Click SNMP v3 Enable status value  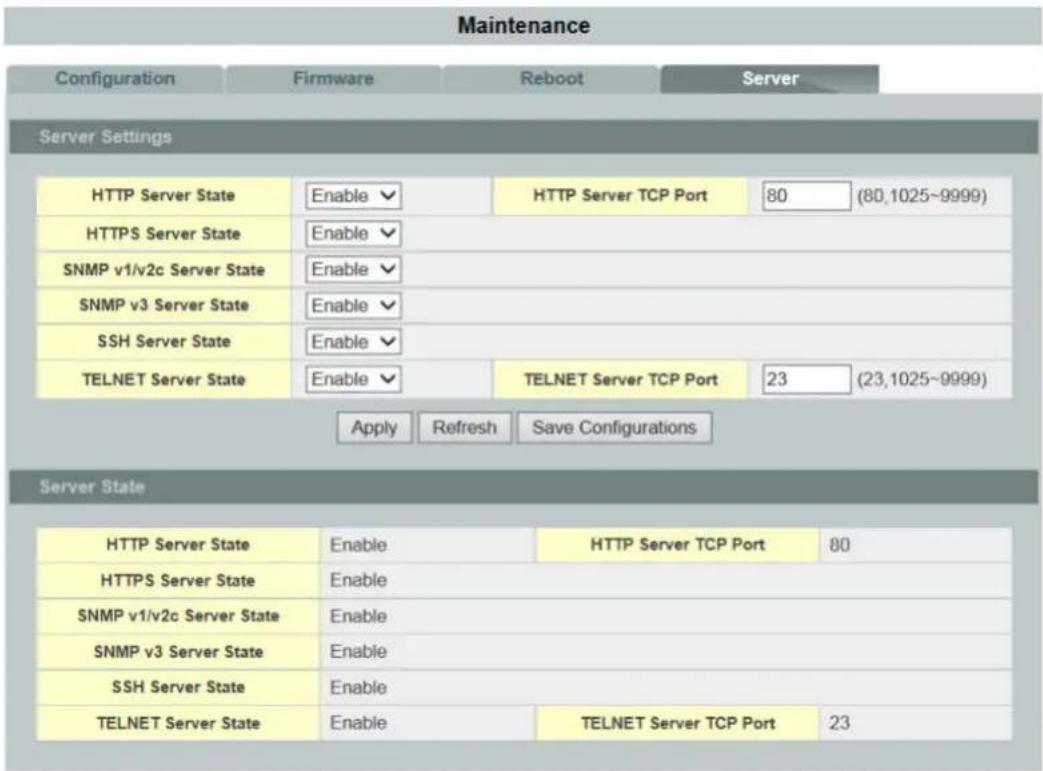[359, 651]
